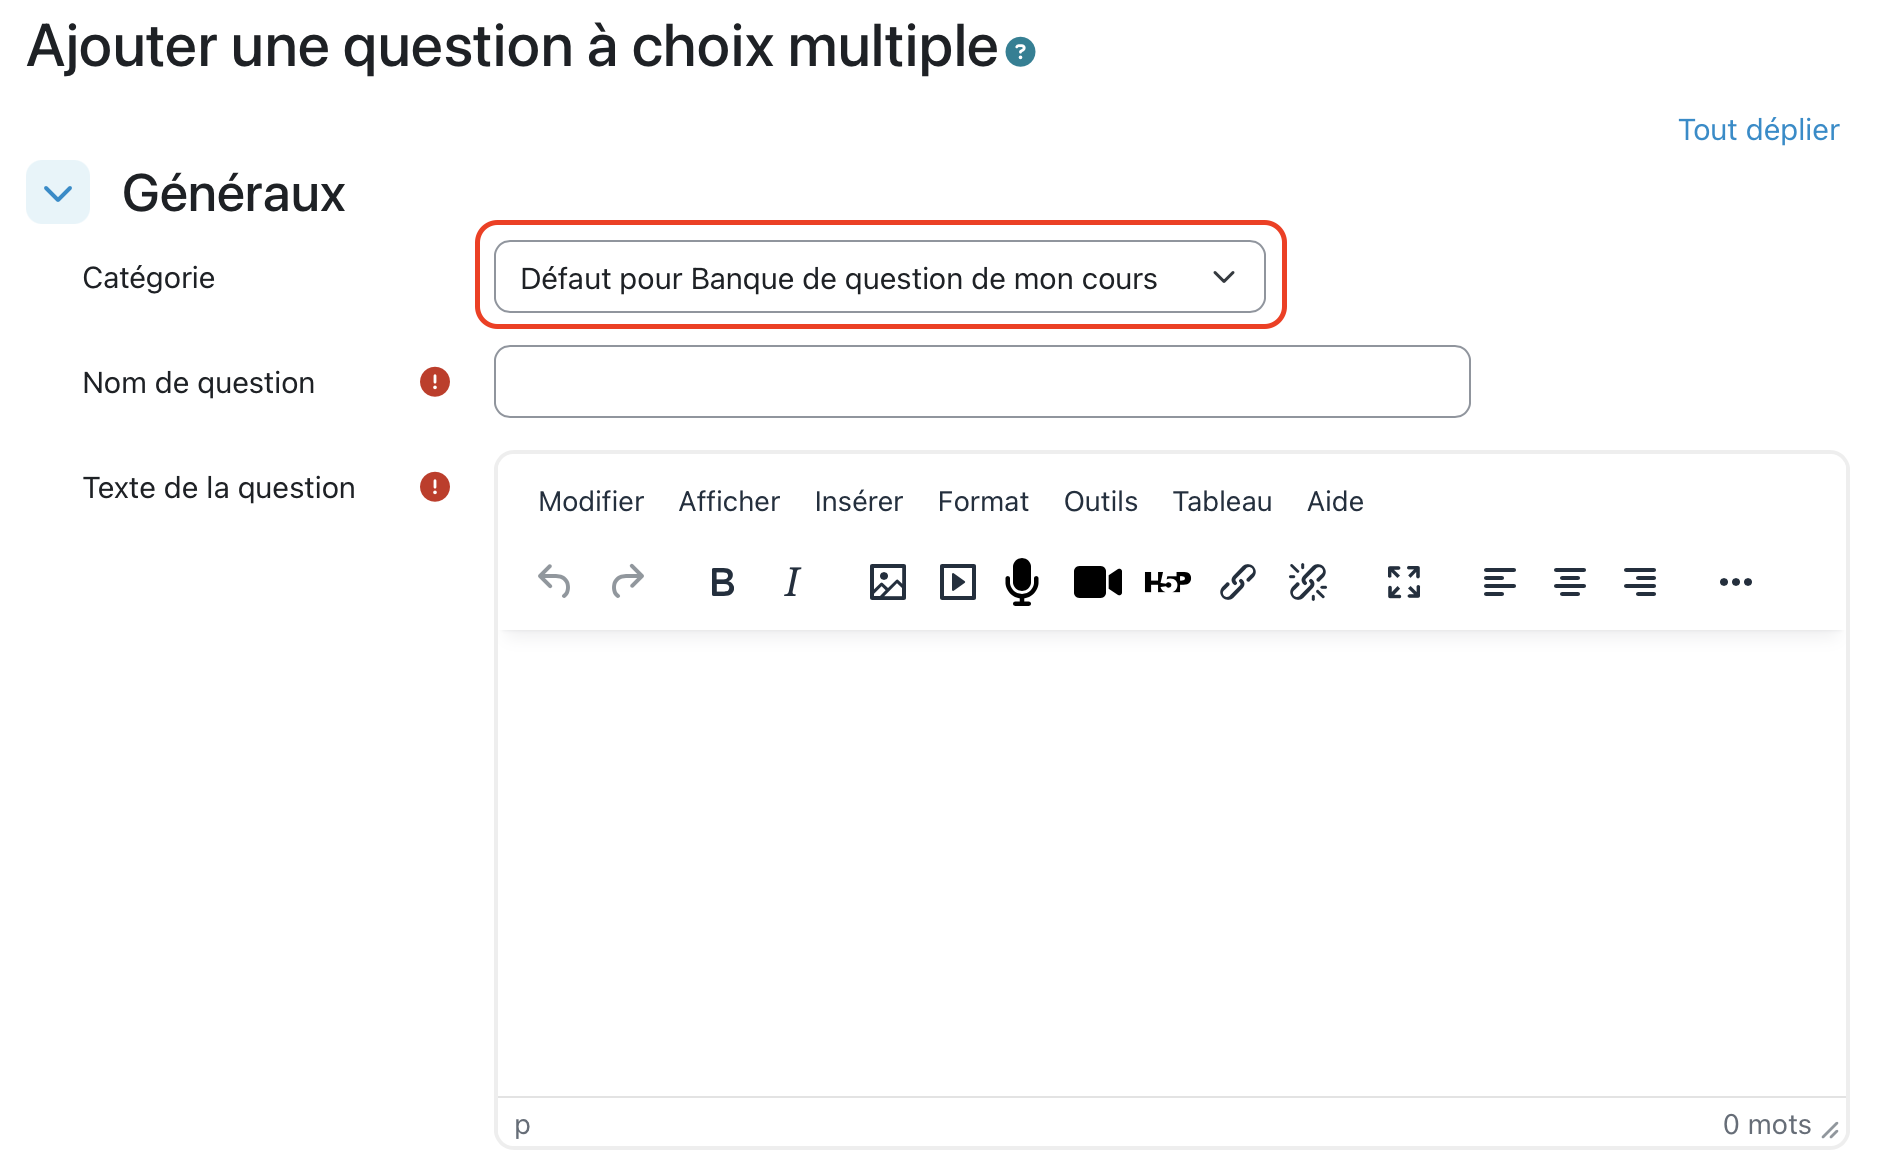Click the Tout déplier link
The height and width of the screenshot is (1174, 1878).
1758,130
